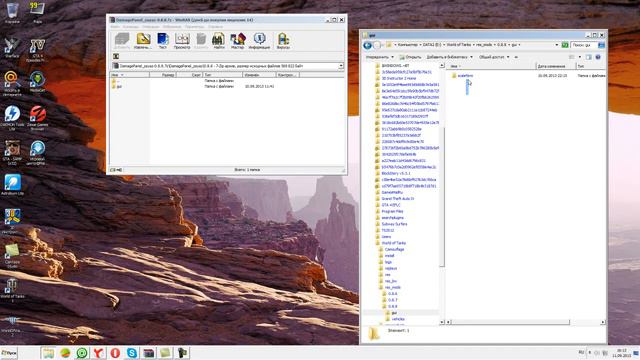Sort by Name column in Explorer

(x=492, y=66)
